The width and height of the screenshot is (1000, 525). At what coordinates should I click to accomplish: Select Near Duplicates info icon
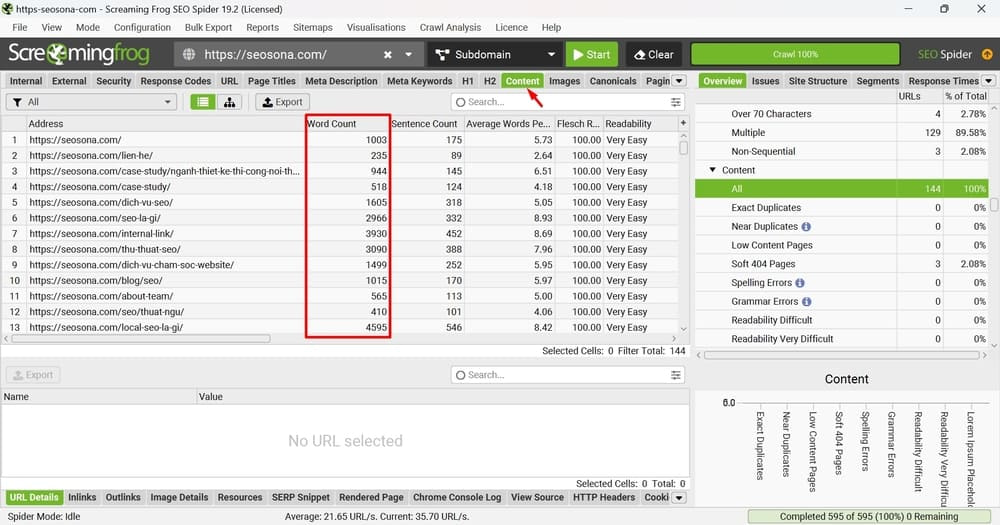[x=806, y=226]
